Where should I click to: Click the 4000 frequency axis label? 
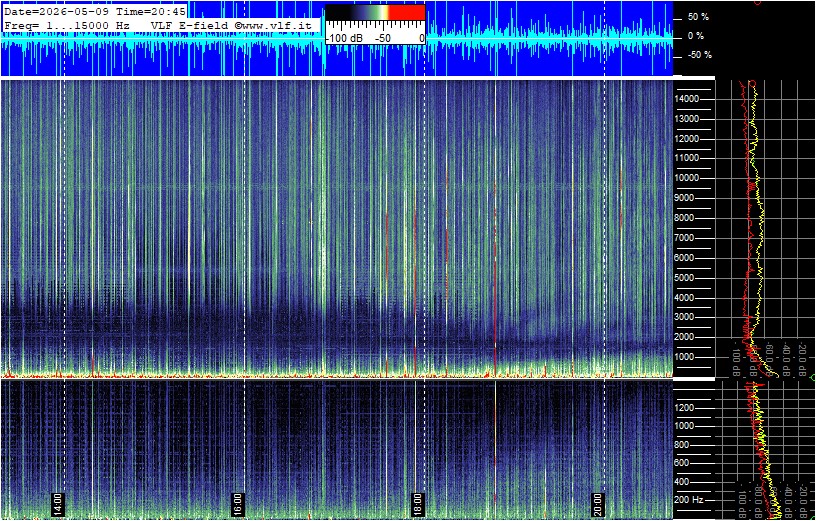tap(686, 298)
